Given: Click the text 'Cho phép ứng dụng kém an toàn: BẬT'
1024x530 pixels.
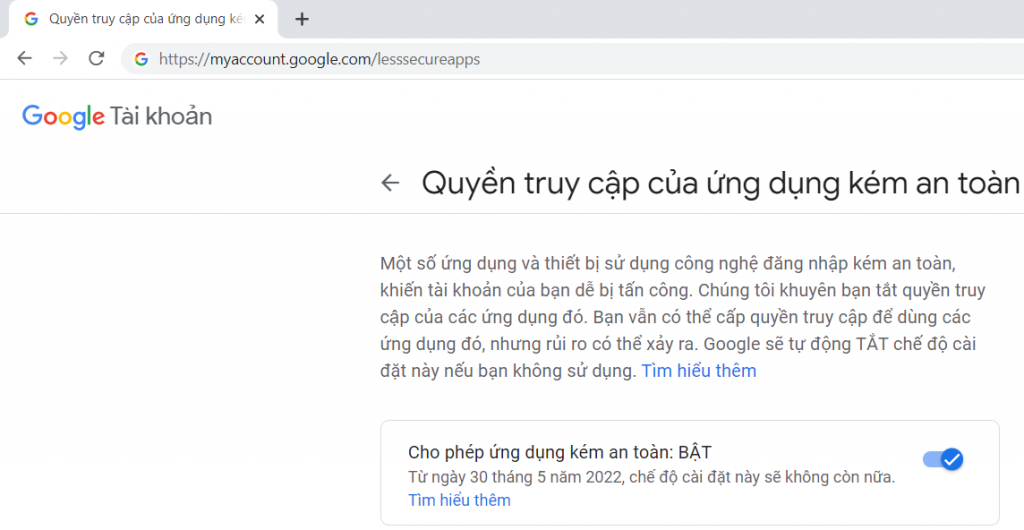Looking at the screenshot, I should click(x=560, y=452).
